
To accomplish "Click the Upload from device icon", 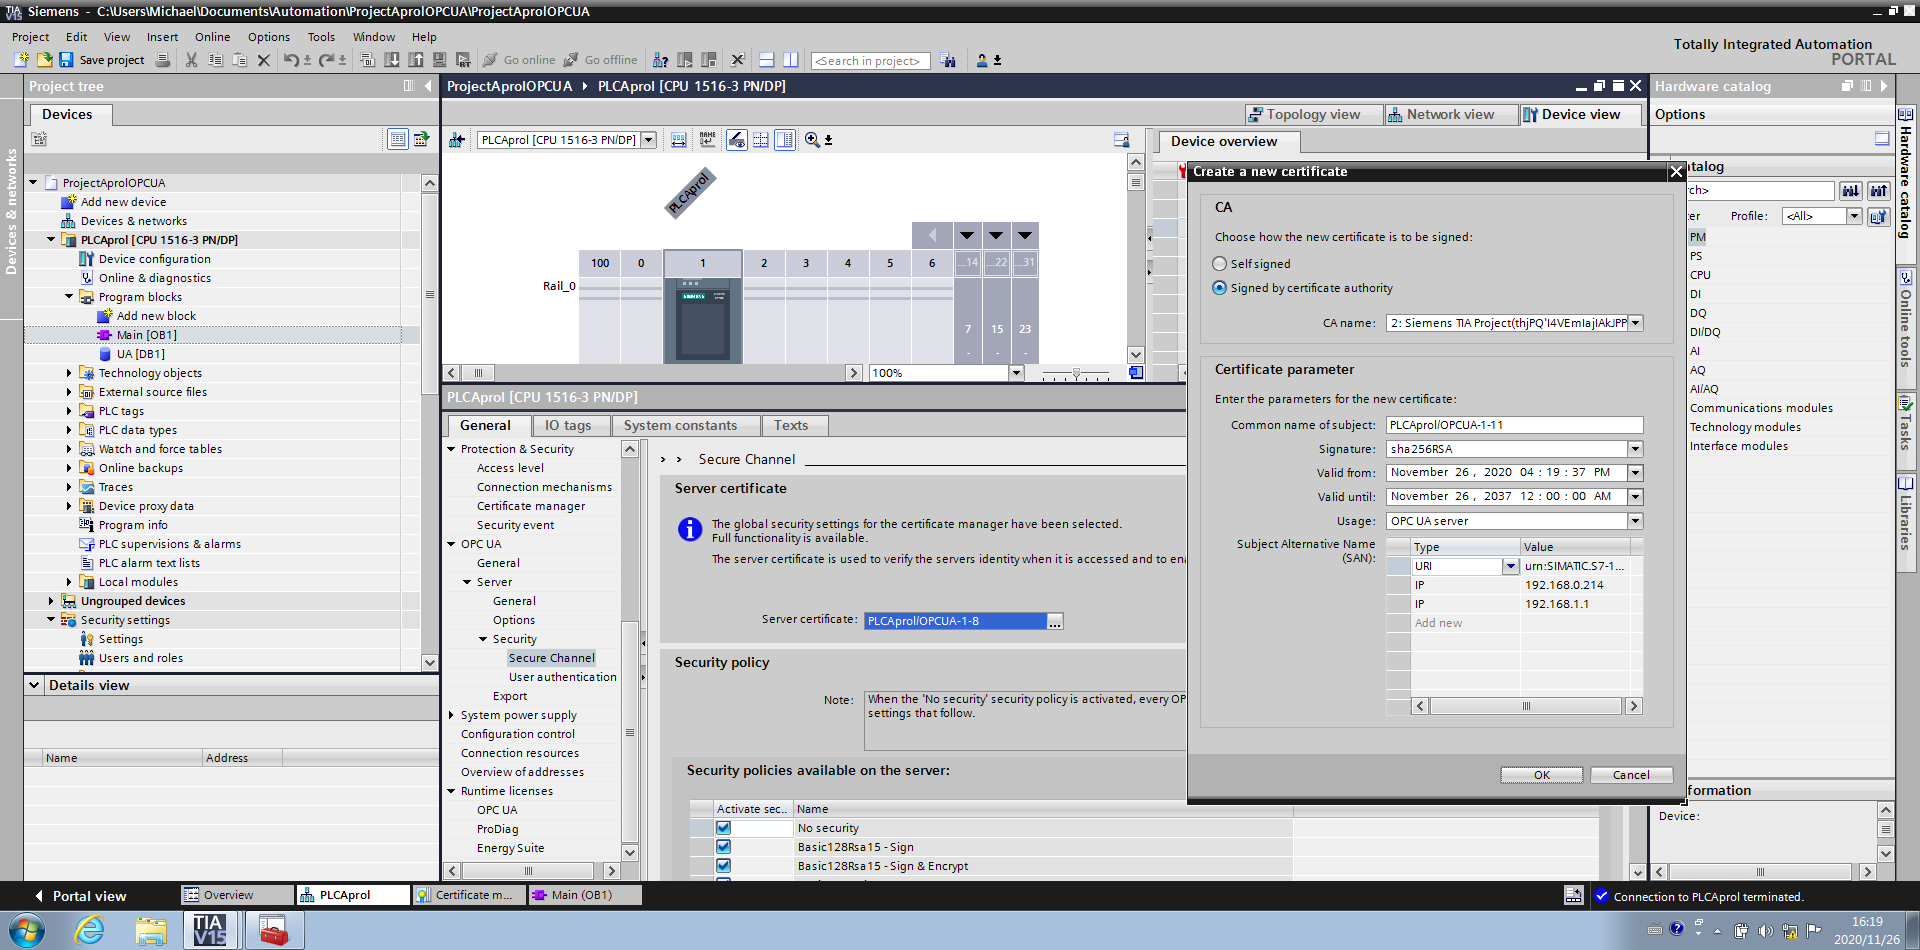I will [x=416, y=60].
